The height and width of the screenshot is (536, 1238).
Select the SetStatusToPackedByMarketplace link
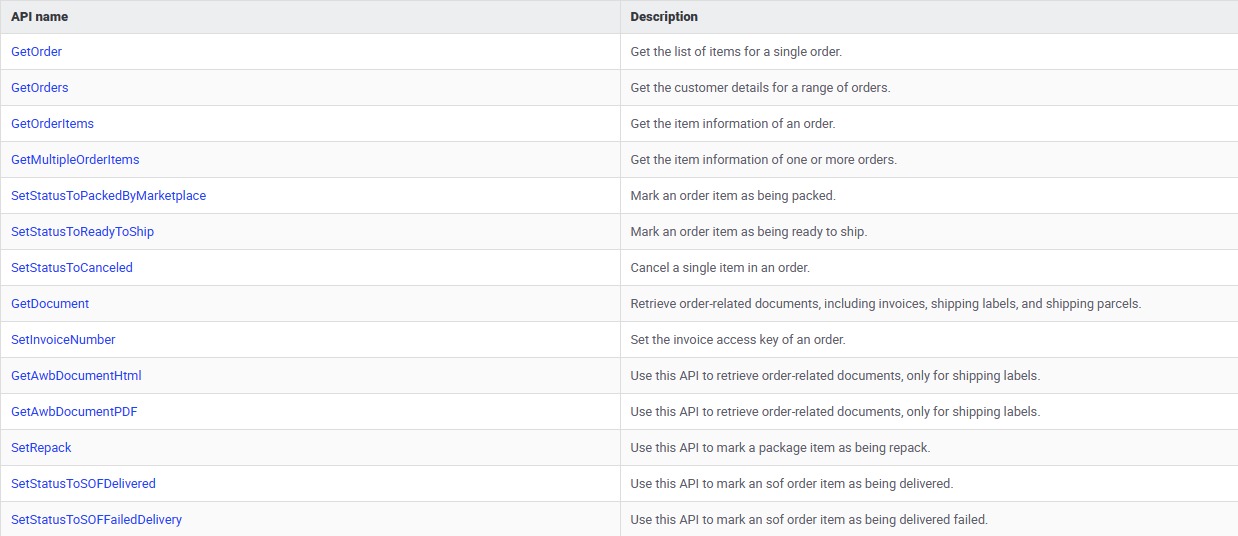[108, 196]
